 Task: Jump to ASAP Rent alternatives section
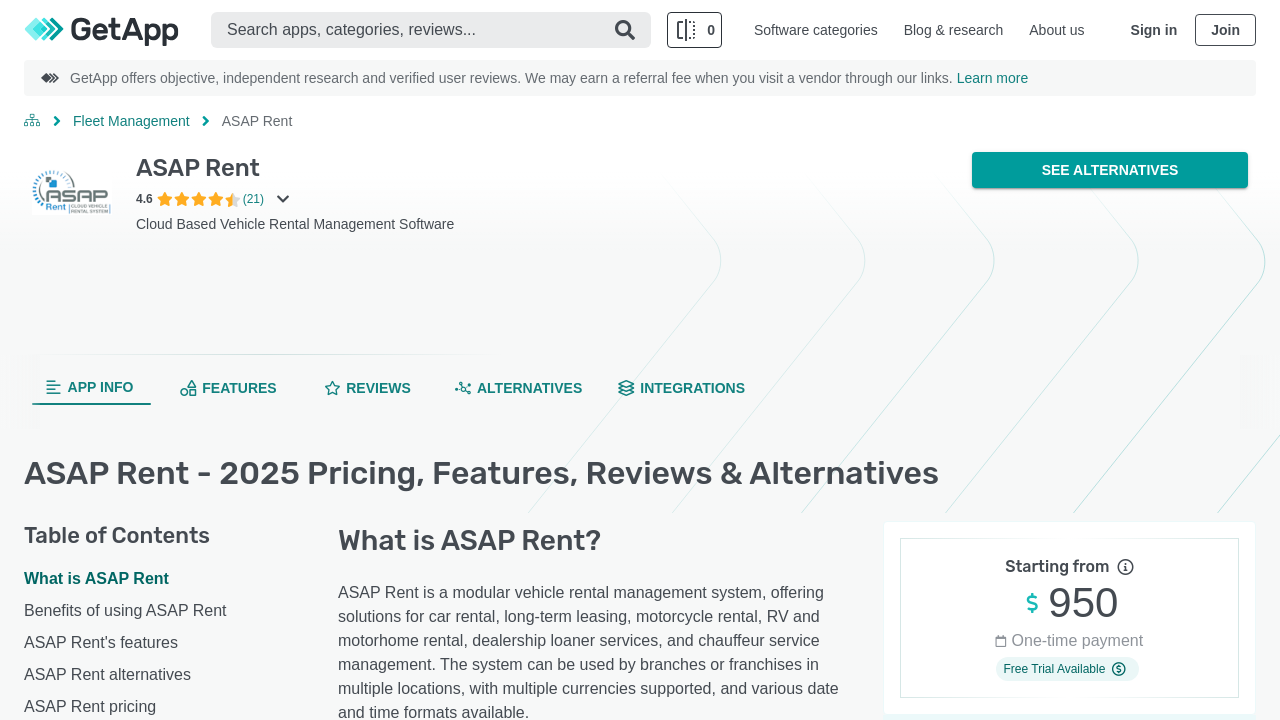107,675
